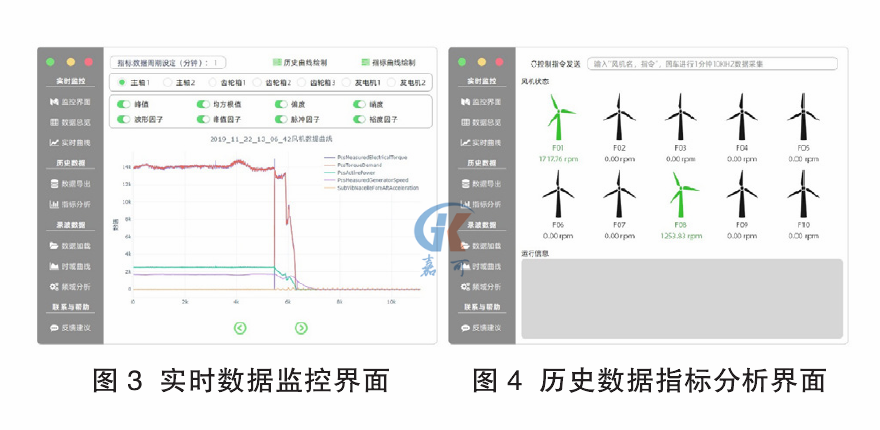Select the 主轴1 radio button

point(122,82)
